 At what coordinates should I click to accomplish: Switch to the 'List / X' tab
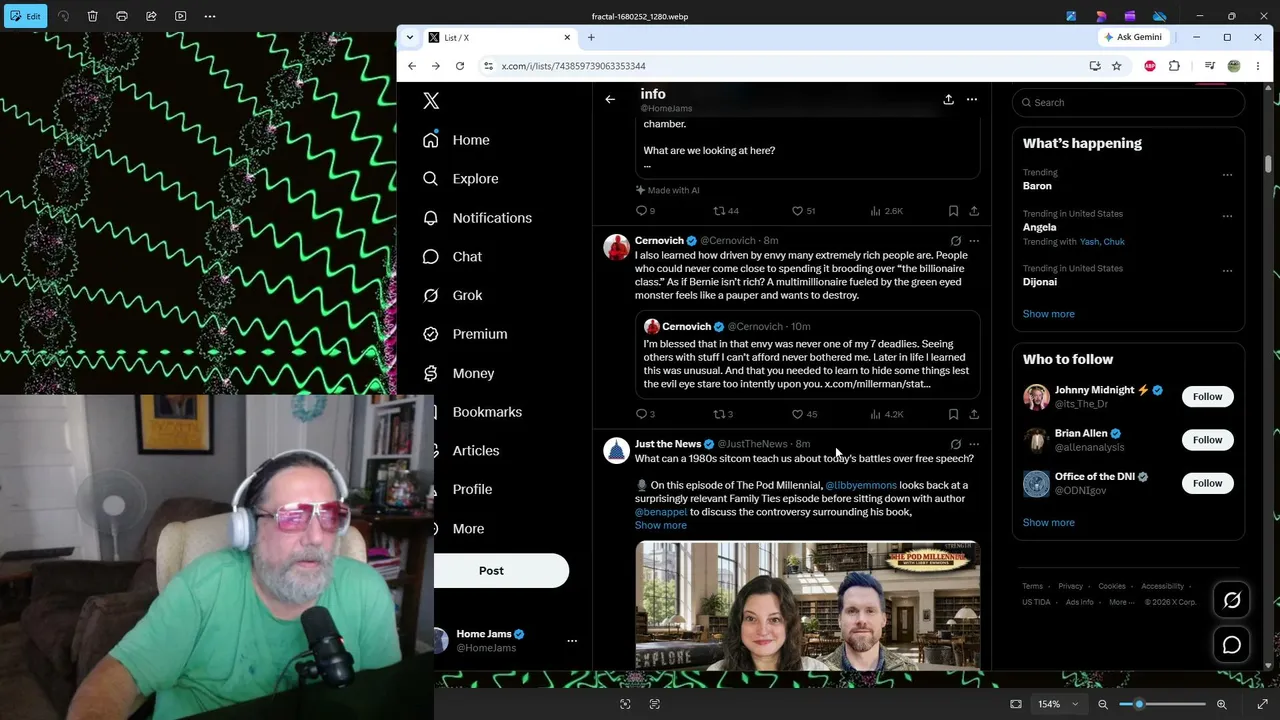click(x=500, y=37)
